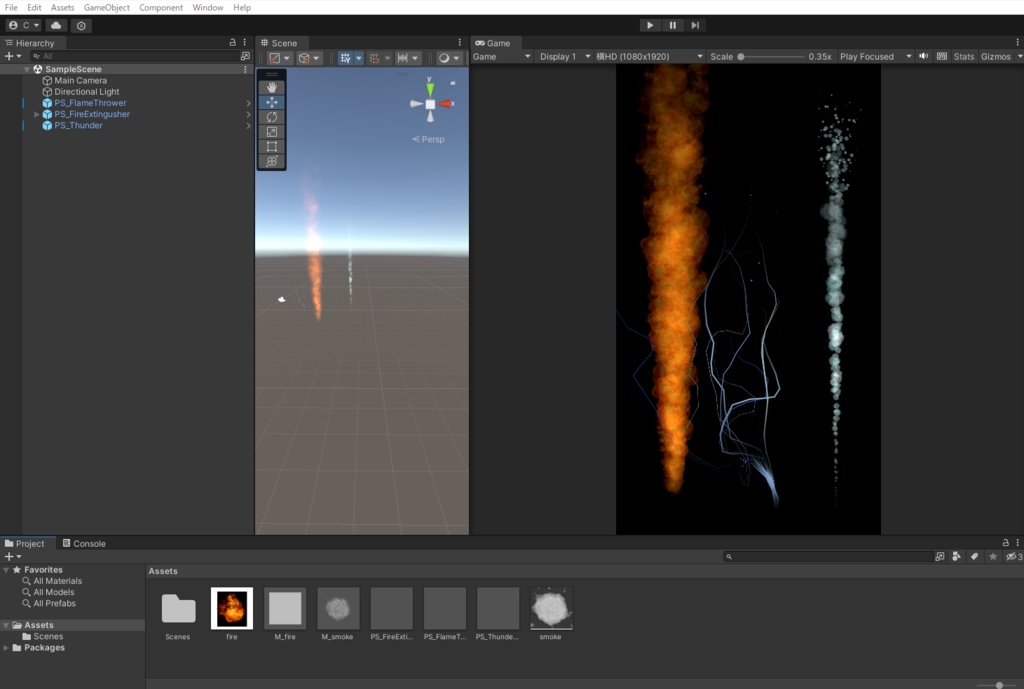Image resolution: width=1024 pixels, height=689 pixels.
Task: Adjust the Game view Scale slider
Action: point(741,57)
